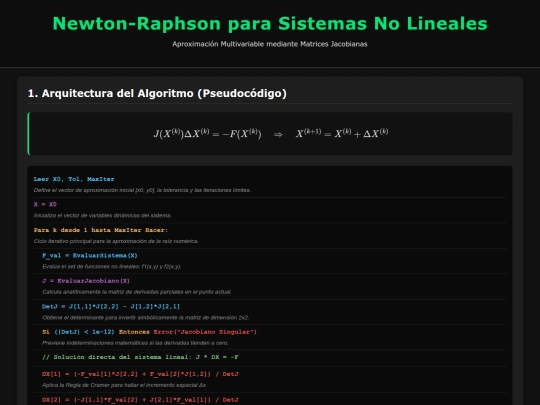Click code line 'J = EvaluarJacobiano(X)'
This screenshot has width=540, height=405.
tap(86, 281)
